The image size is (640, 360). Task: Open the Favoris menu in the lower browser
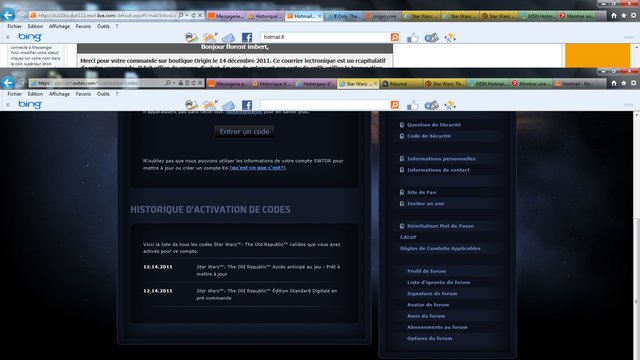[x=83, y=94]
